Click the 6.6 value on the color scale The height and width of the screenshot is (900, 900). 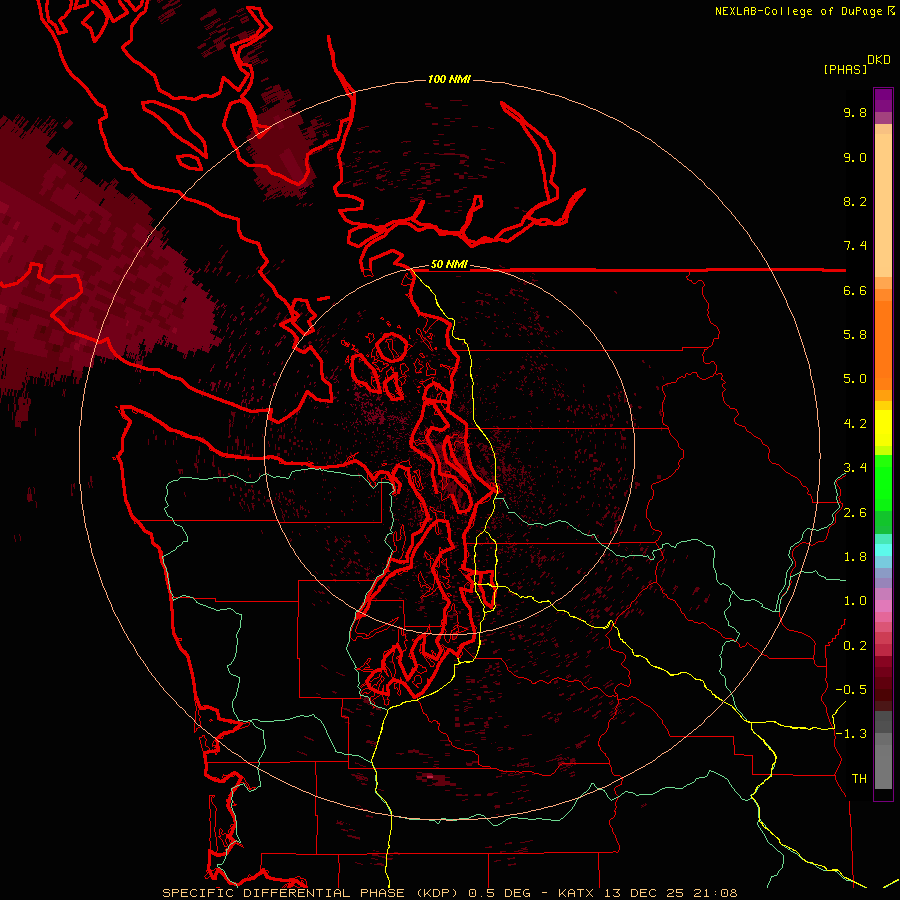click(x=855, y=290)
